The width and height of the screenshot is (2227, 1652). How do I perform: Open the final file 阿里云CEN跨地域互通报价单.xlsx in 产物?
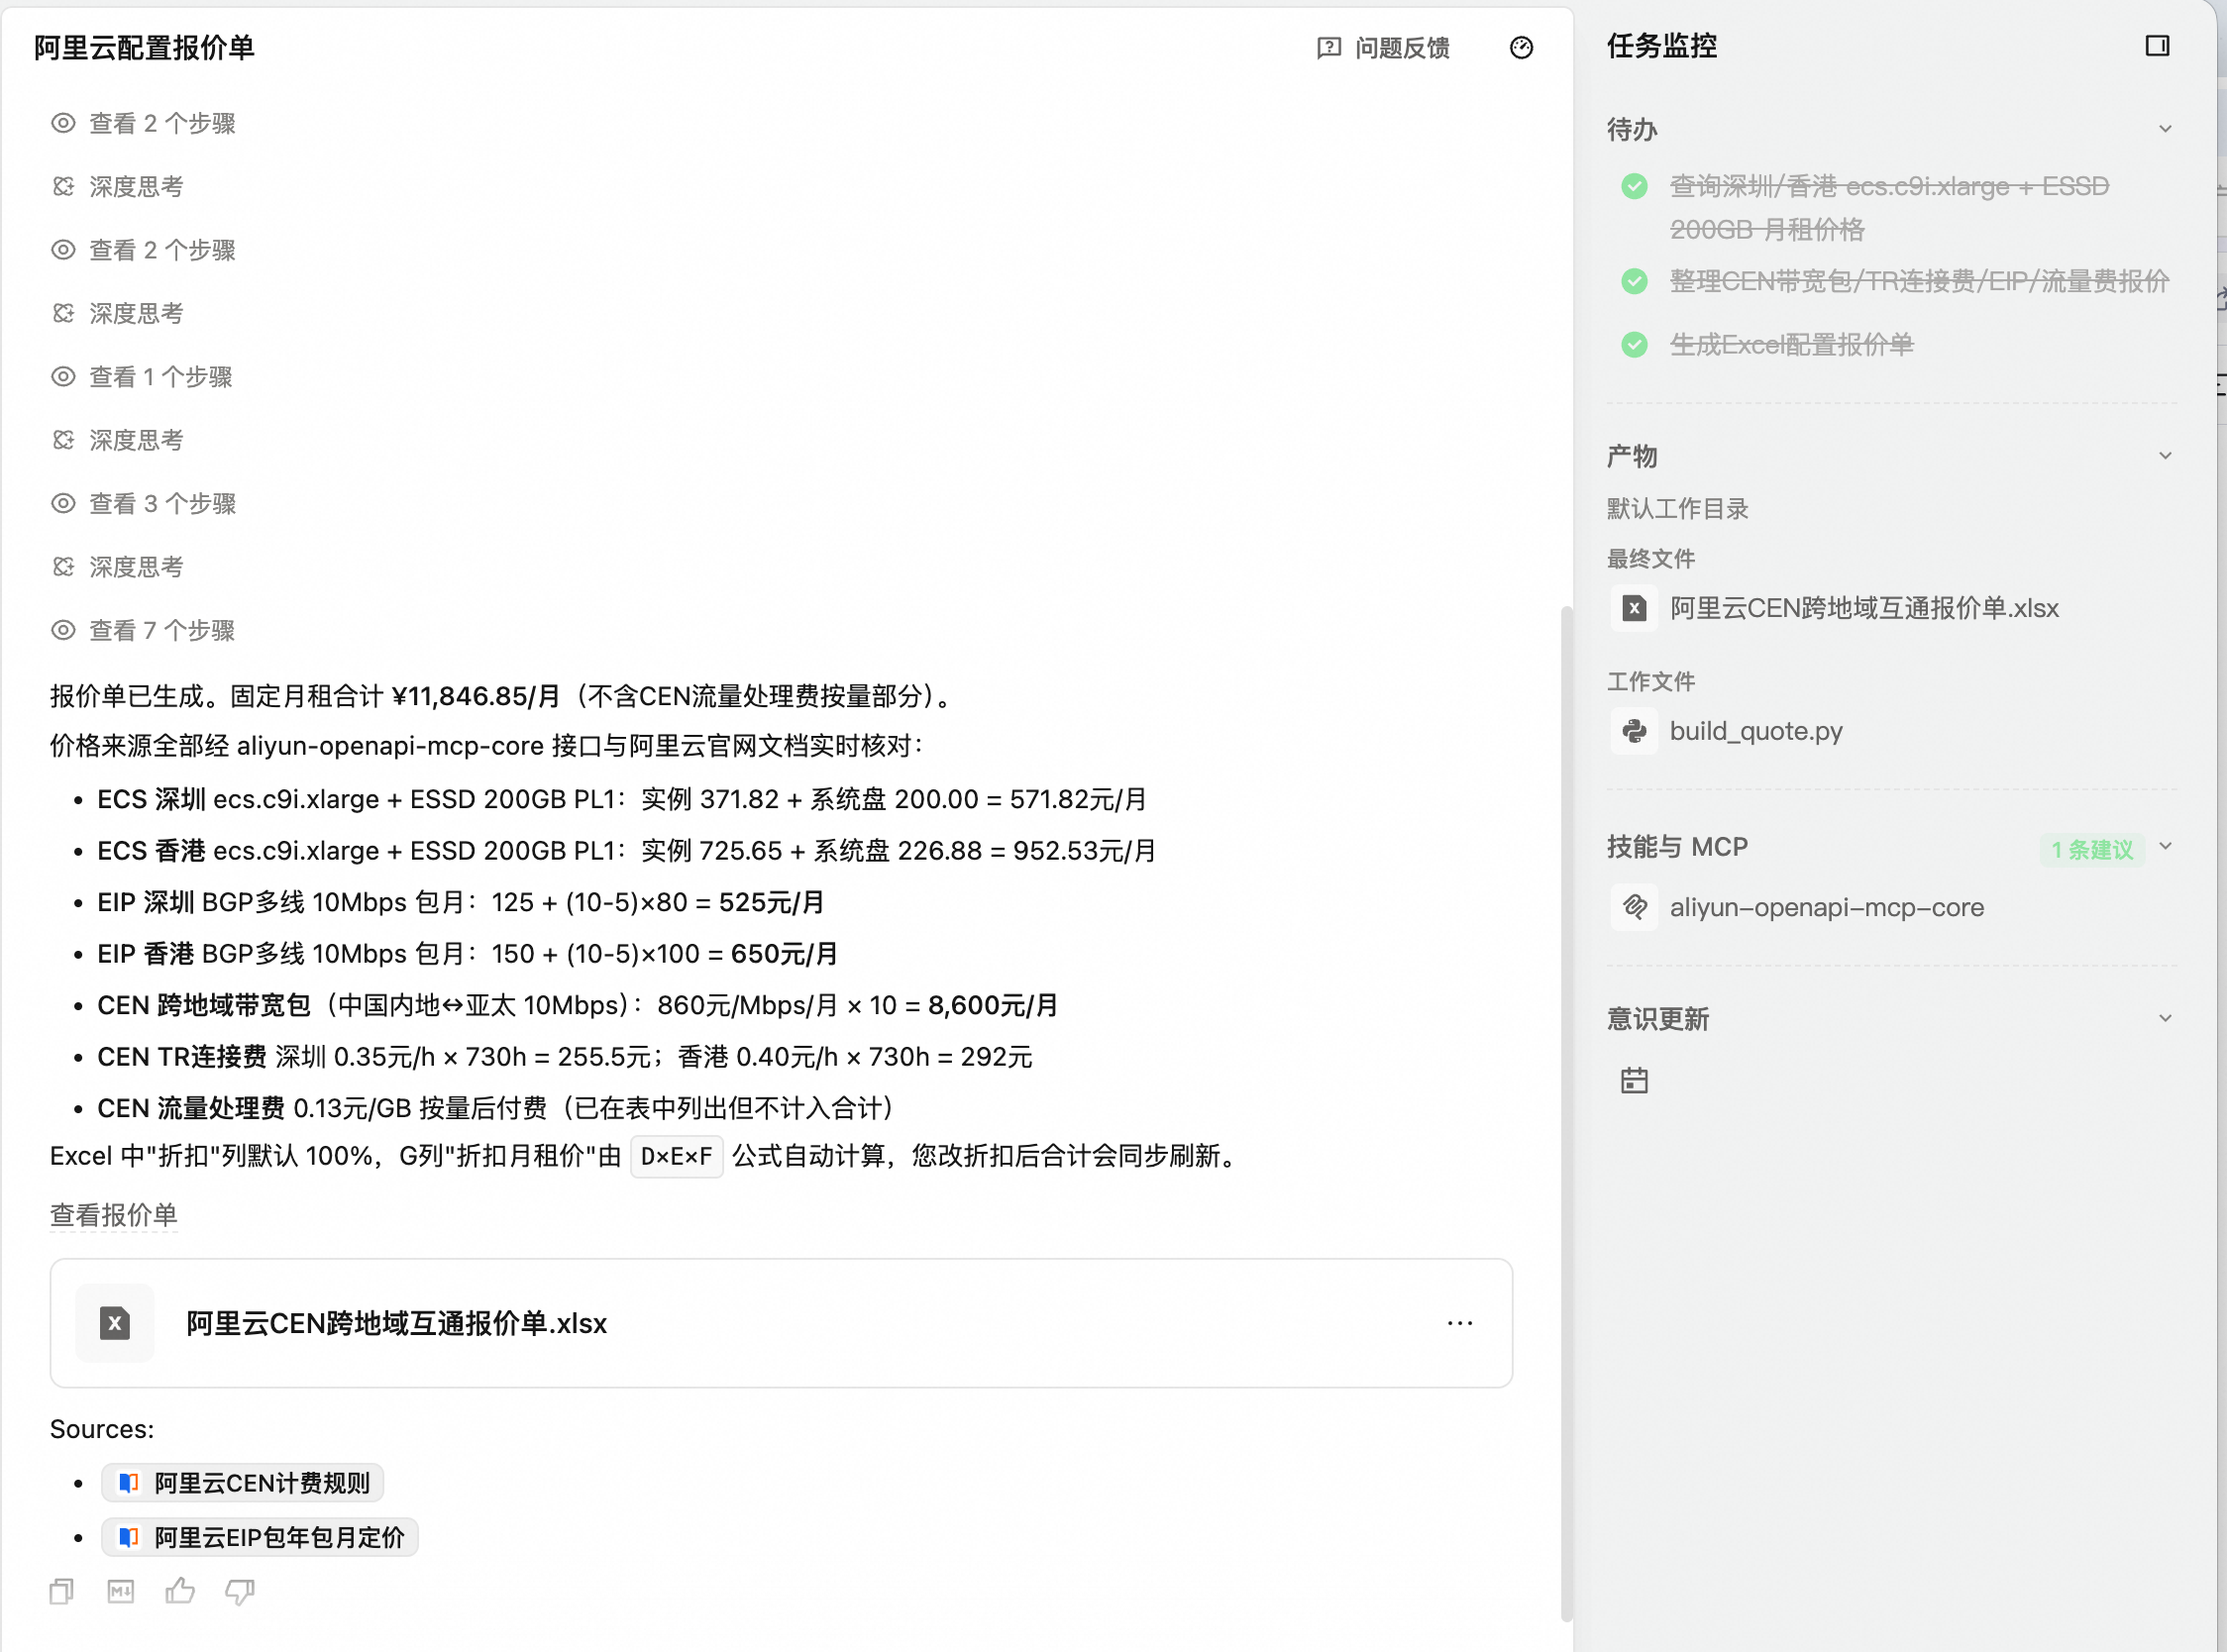pyautogui.click(x=1864, y=608)
